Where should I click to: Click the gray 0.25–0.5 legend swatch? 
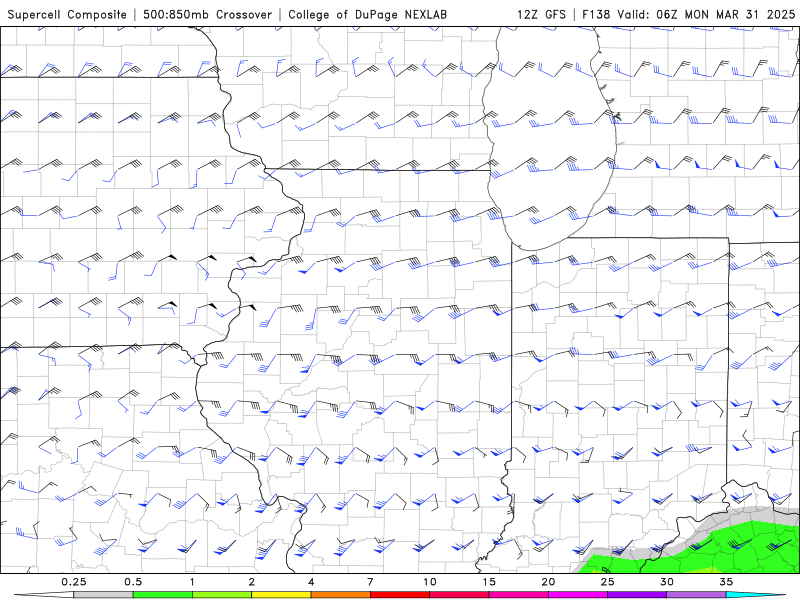[103, 595]
